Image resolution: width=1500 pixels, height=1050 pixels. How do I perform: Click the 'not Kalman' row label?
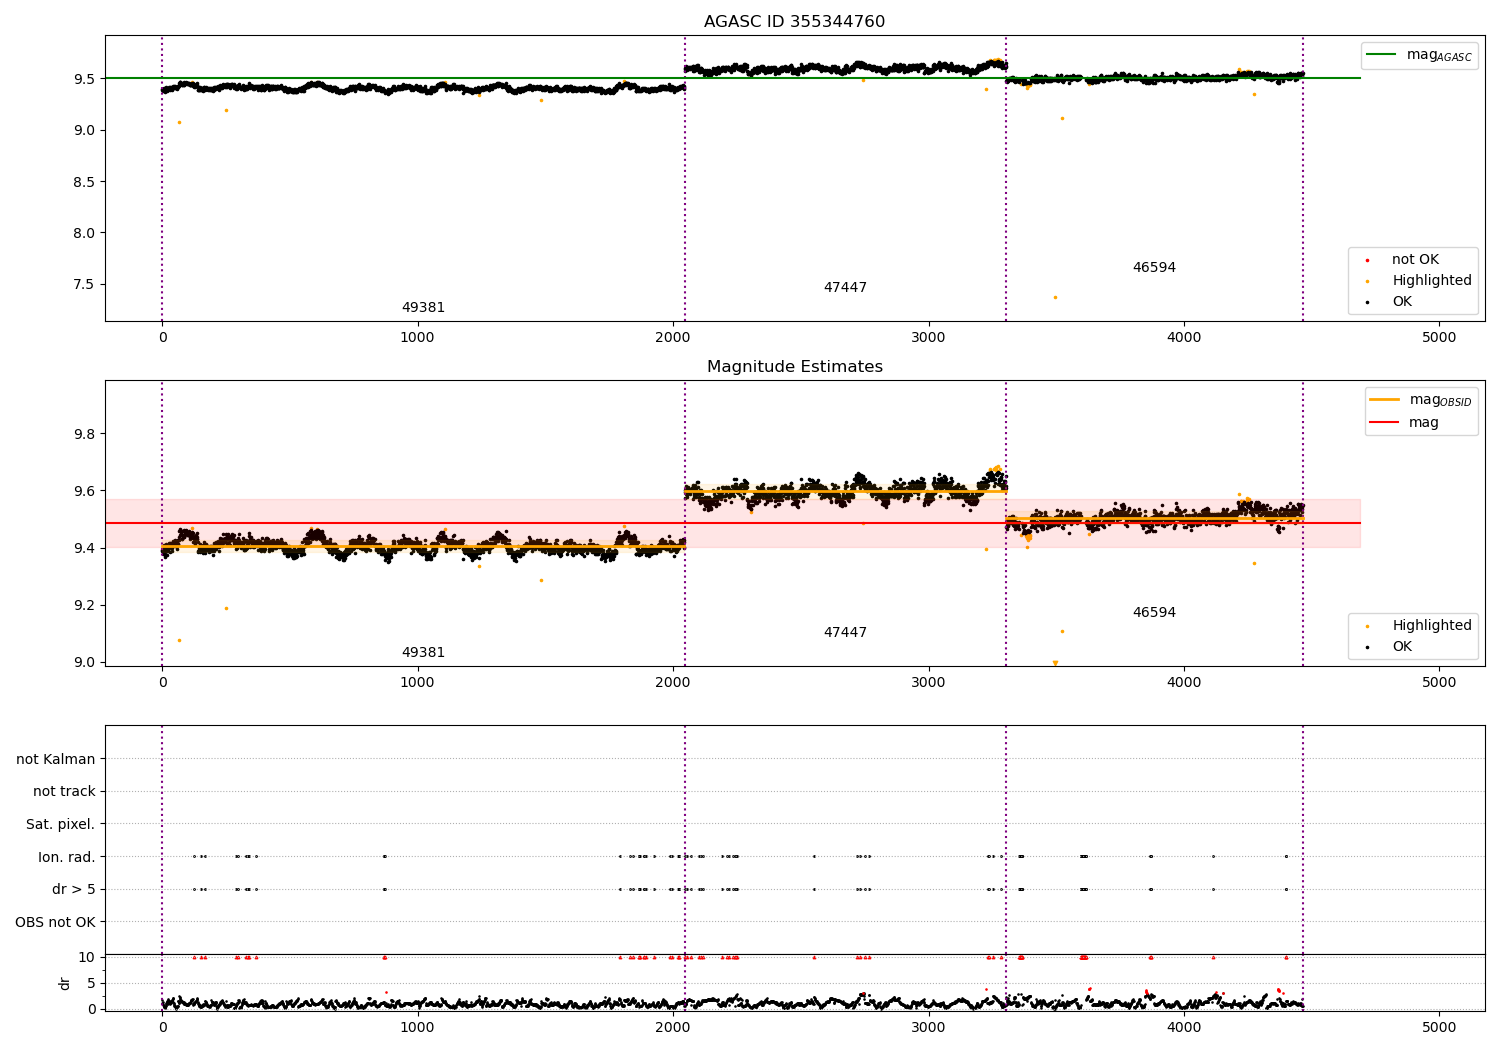tap(56, 760)
